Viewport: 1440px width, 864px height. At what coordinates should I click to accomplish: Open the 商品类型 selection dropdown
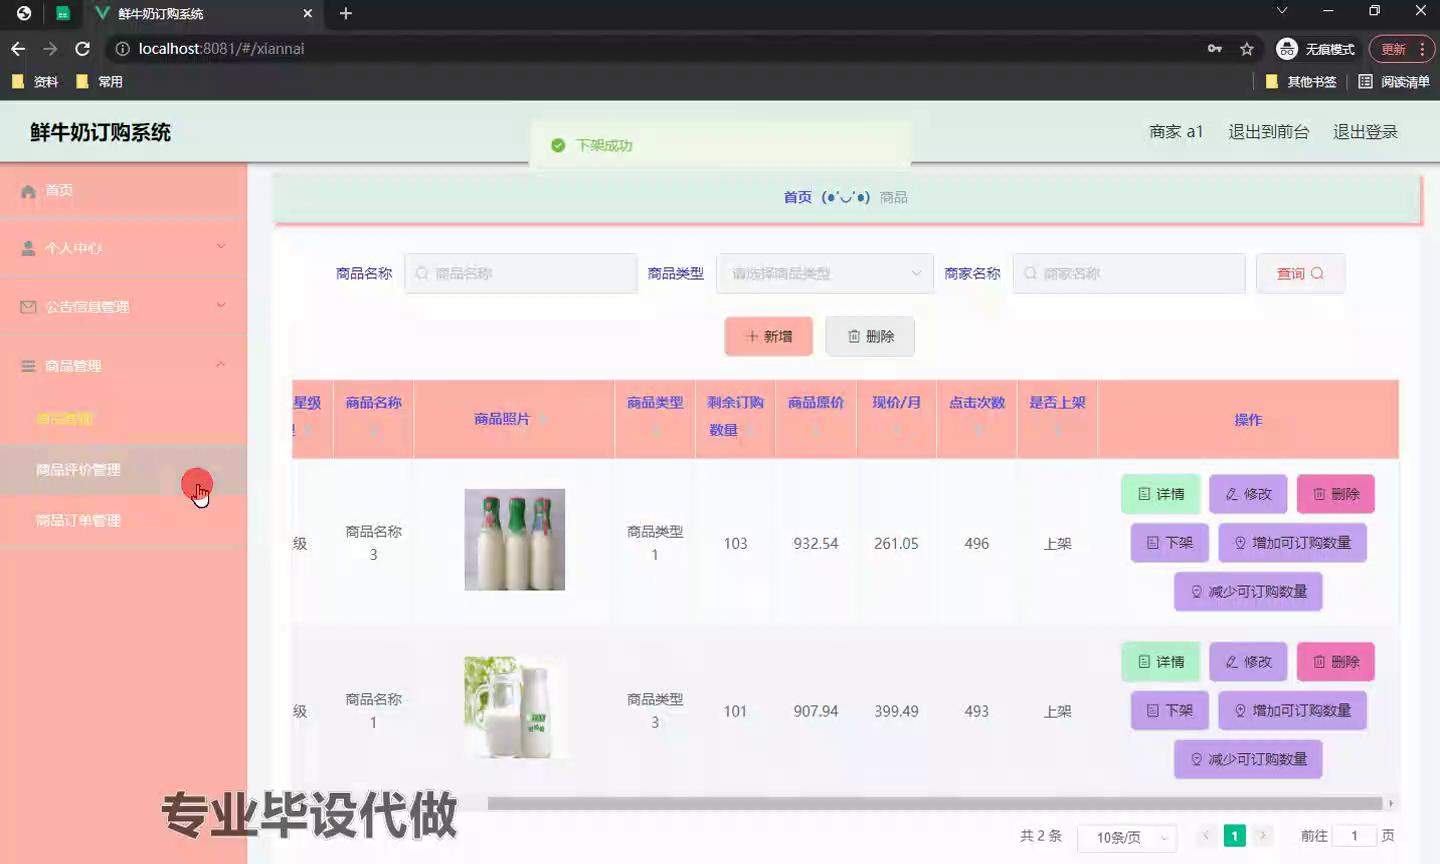824,274
